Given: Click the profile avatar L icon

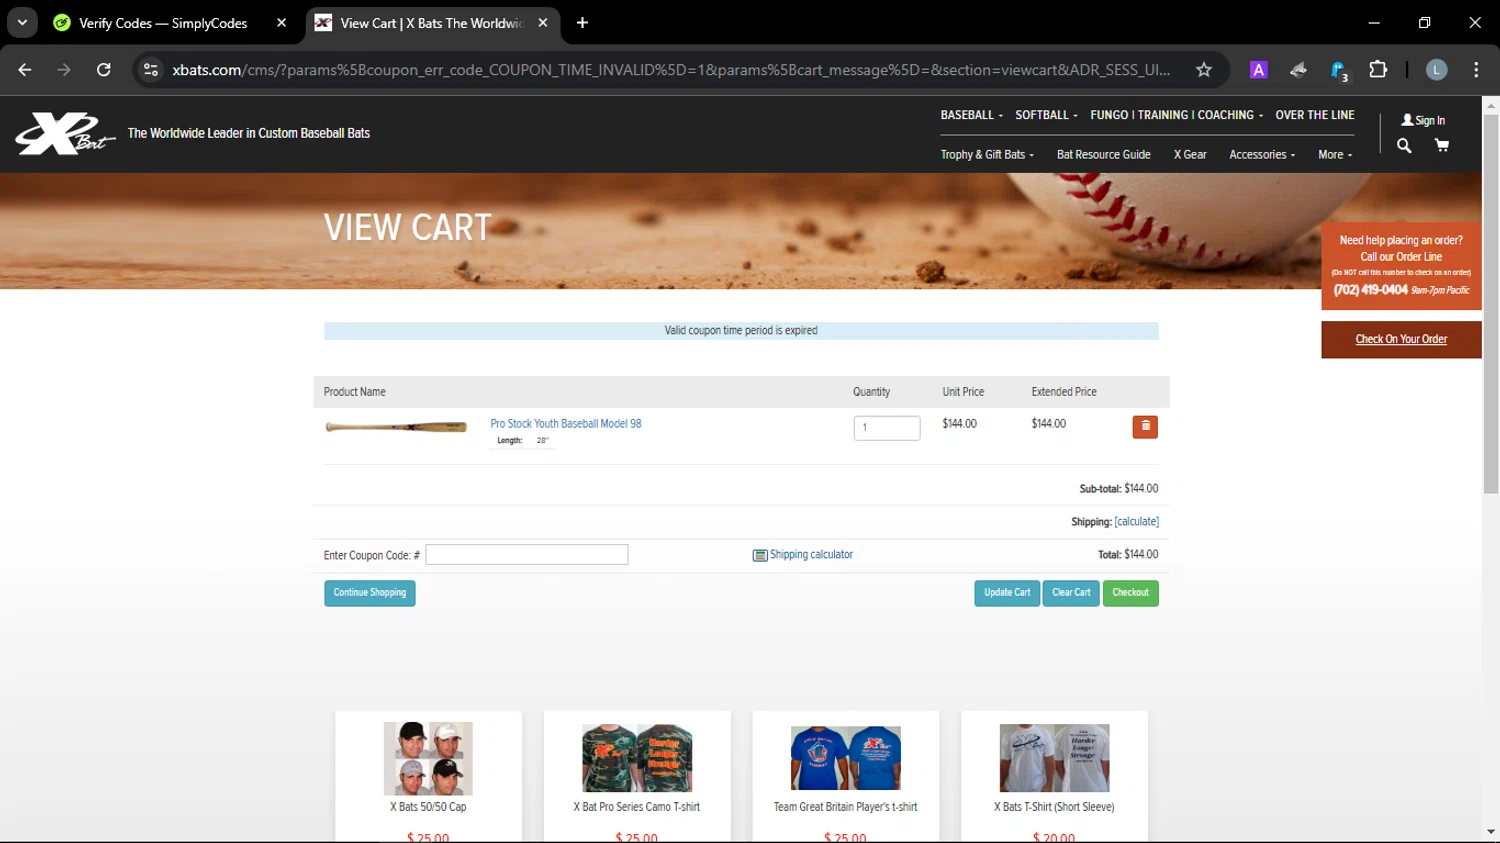Looking at the screenshot, I should point(1436,70).
